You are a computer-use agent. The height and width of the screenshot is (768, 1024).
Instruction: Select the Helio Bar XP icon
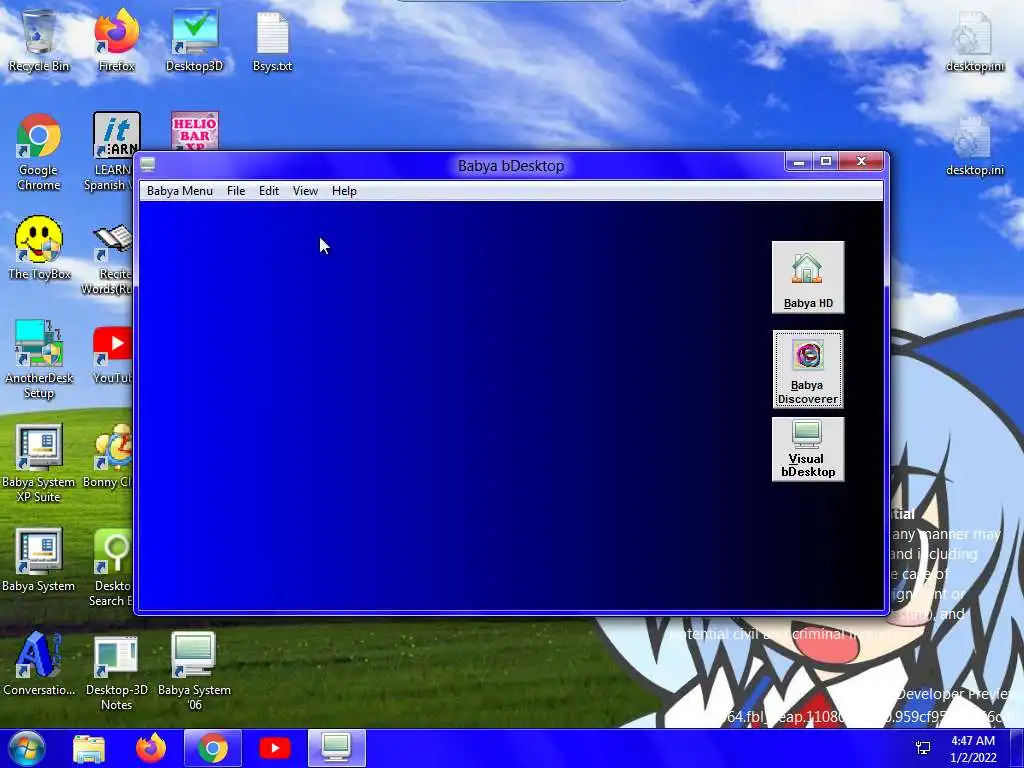point(195,131)
